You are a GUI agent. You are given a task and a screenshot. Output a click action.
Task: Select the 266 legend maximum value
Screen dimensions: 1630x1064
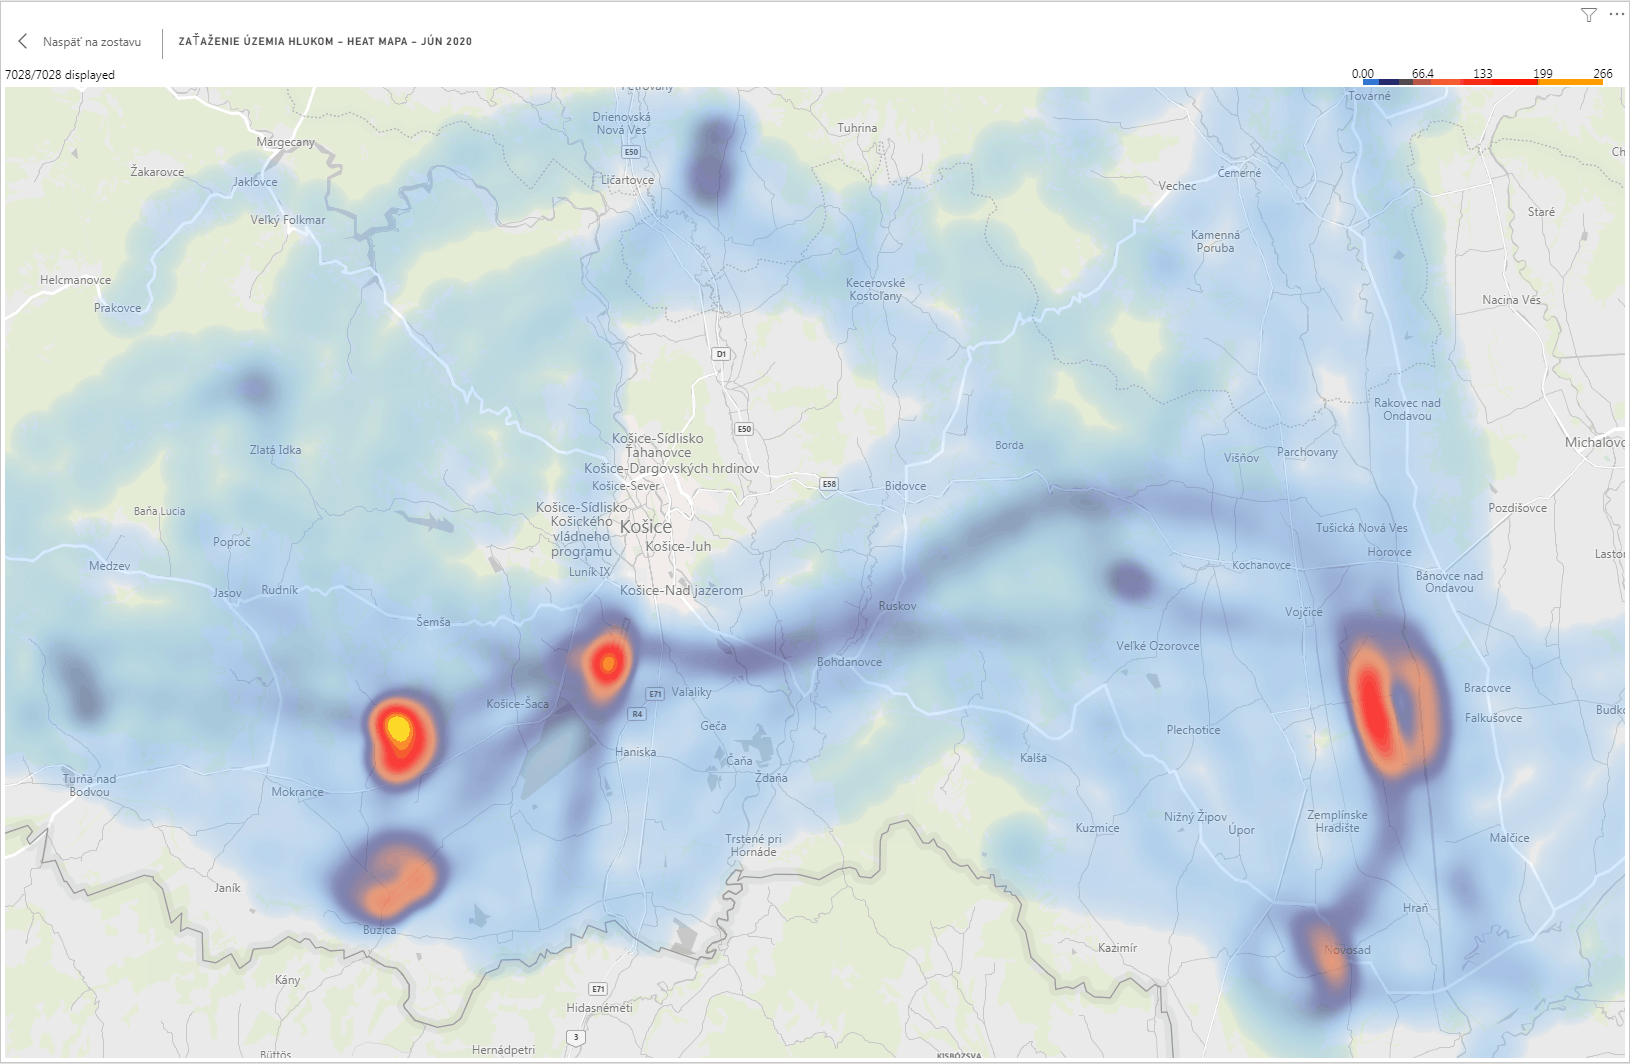pos(1602,73)
